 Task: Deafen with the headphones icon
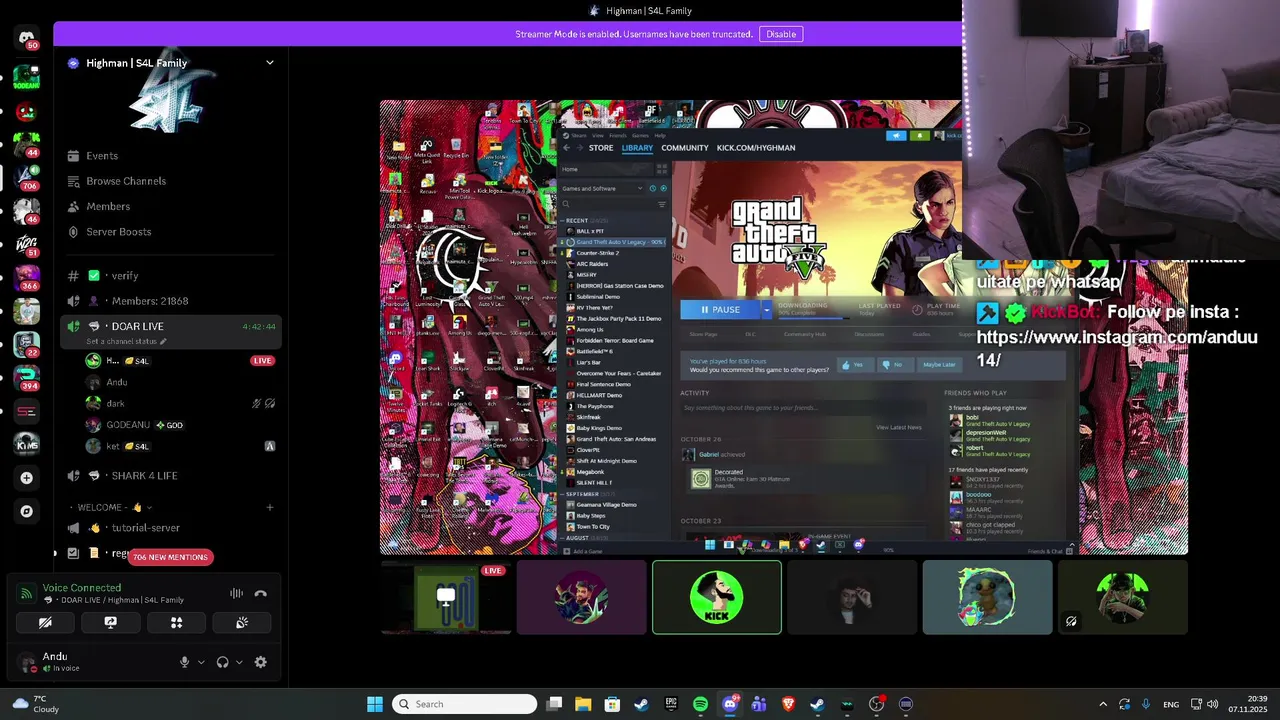222,662
